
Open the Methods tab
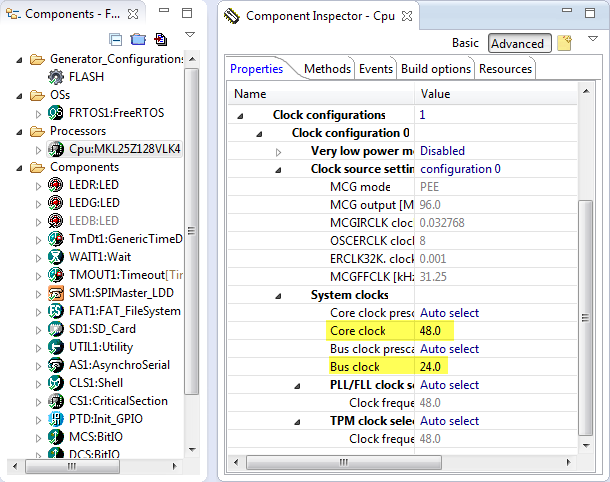pos(326,69)
